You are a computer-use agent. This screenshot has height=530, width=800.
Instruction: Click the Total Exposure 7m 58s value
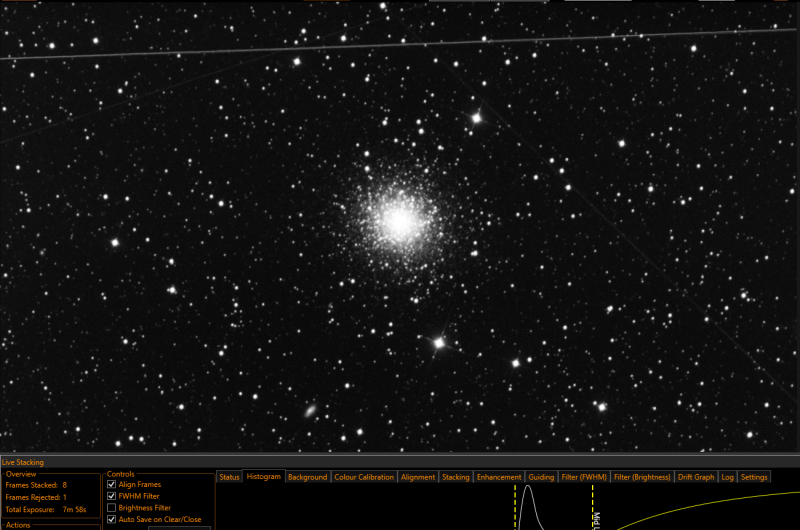(74, 510)
